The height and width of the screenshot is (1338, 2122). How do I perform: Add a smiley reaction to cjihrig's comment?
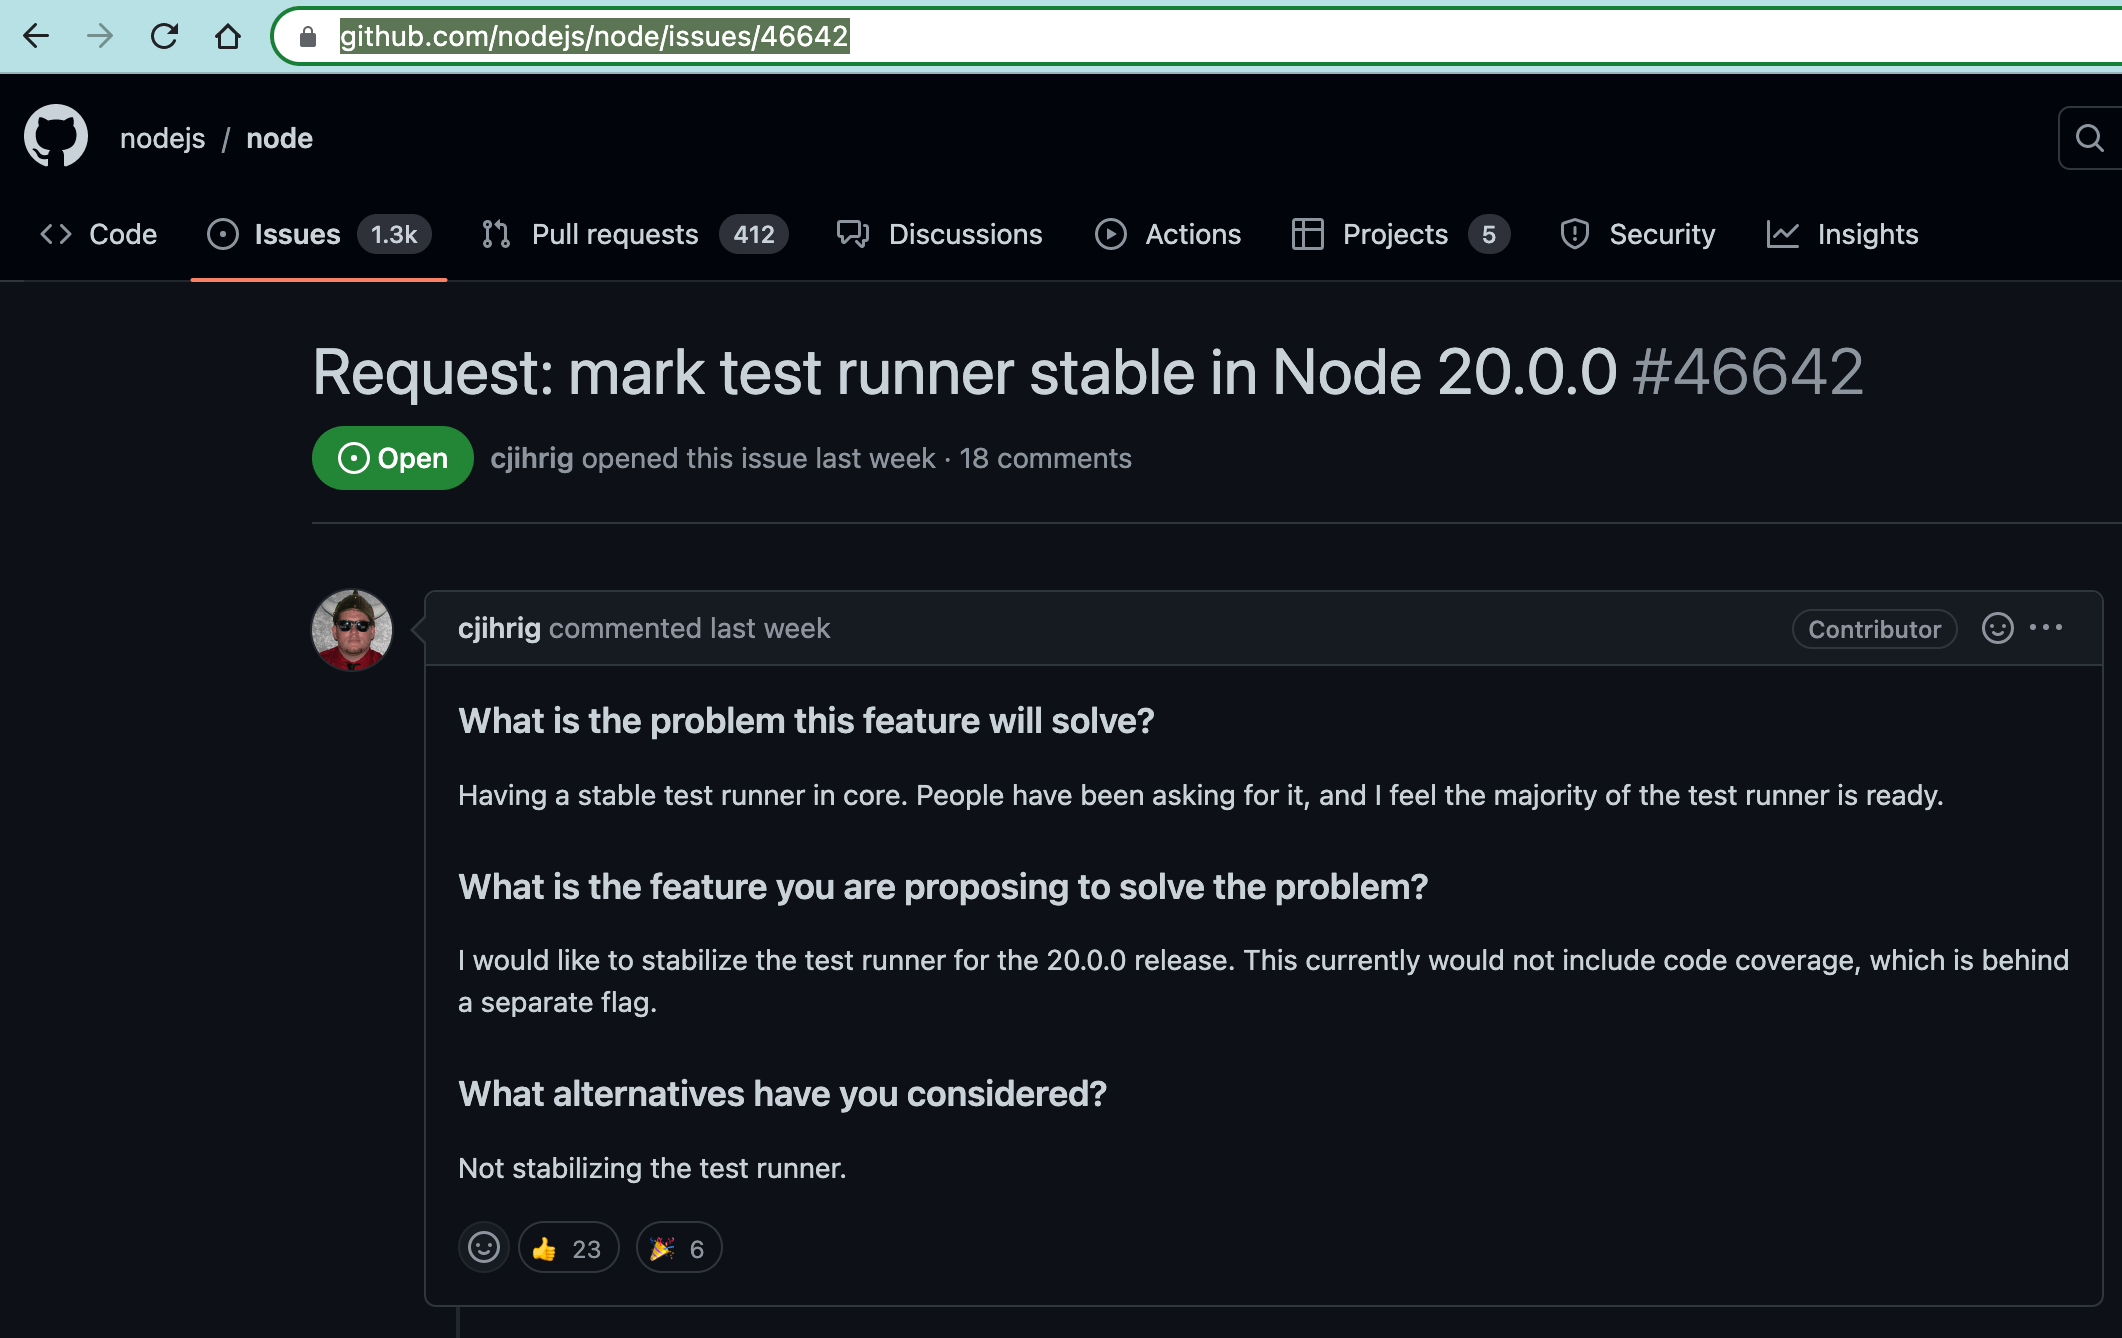coord(1997,628)
